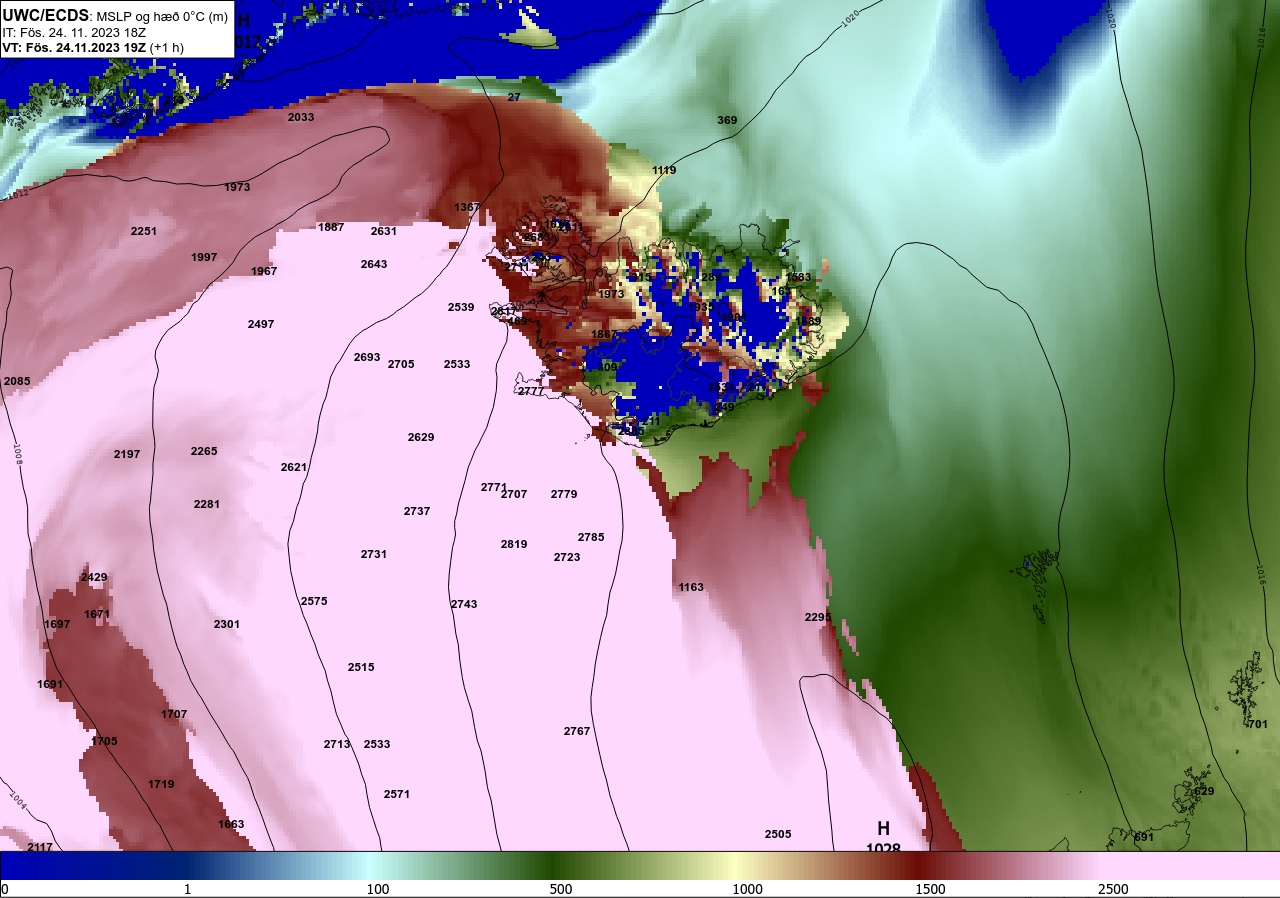Image resolution: width=1280 pixels, height=898 pixels.
Task: Click the map value 2117
Action: (40, 847)
